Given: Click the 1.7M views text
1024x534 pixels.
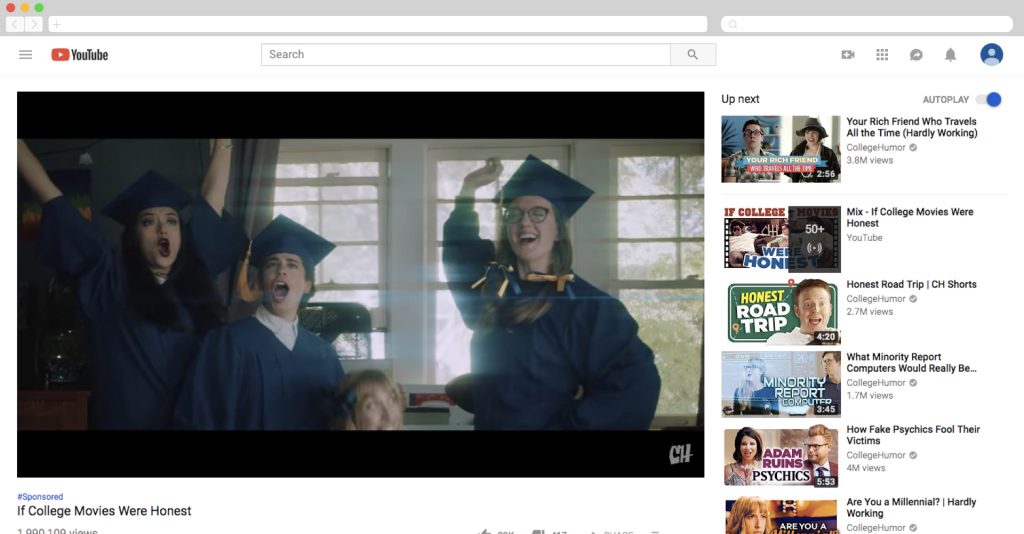Looking at the screenshot, I should (869, 396).
